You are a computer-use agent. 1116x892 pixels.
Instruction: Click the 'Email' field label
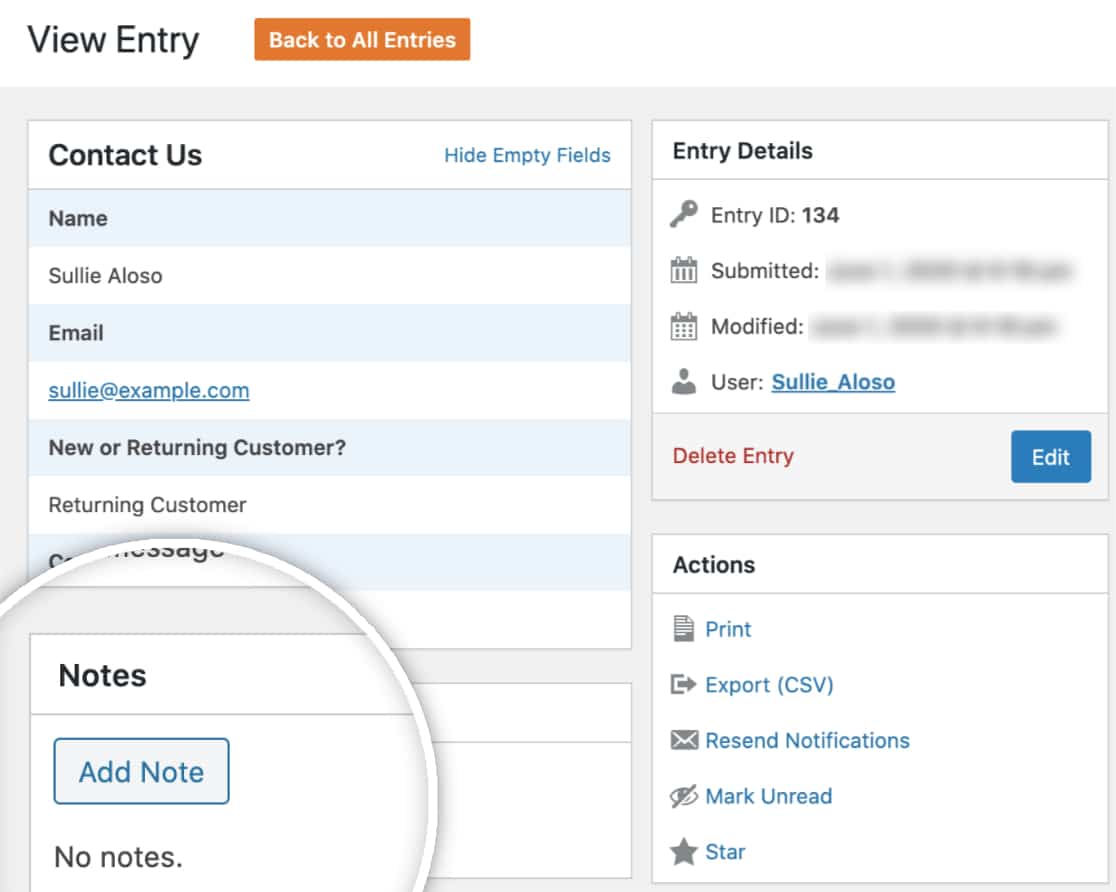pyautogui.click(x=76, y=332)
